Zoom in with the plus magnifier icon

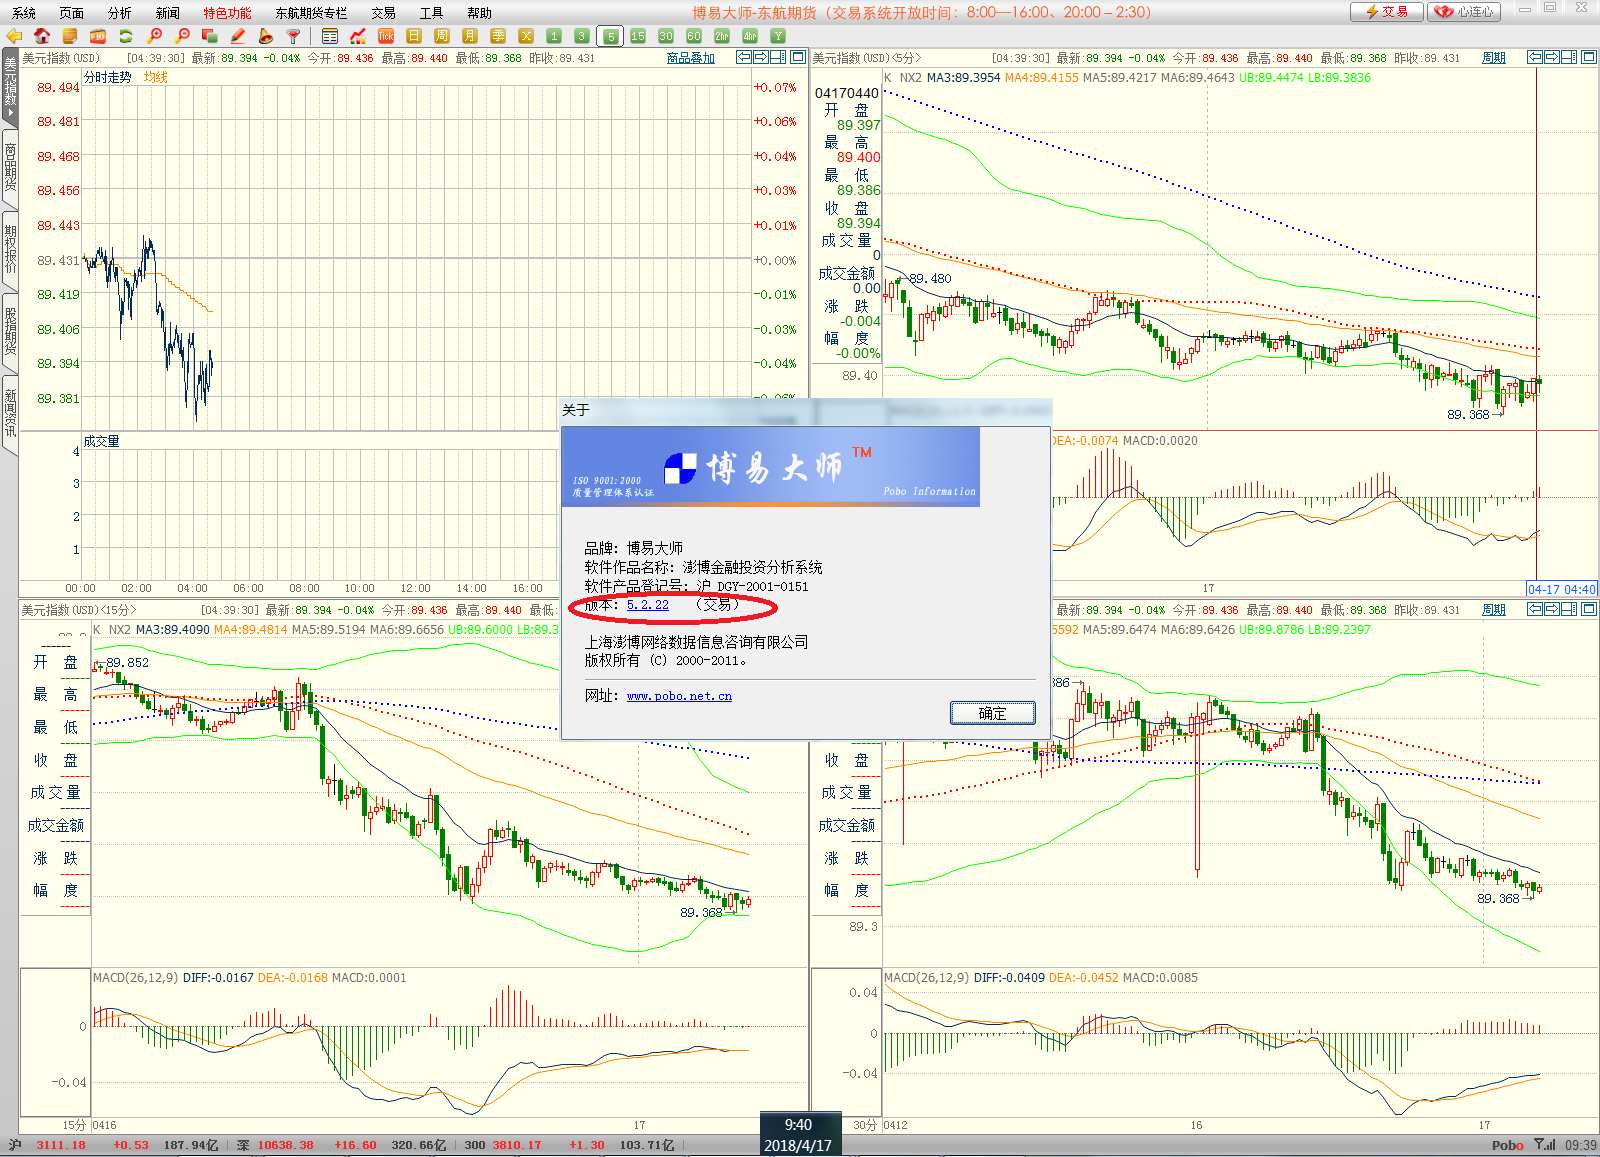[154, 36]
